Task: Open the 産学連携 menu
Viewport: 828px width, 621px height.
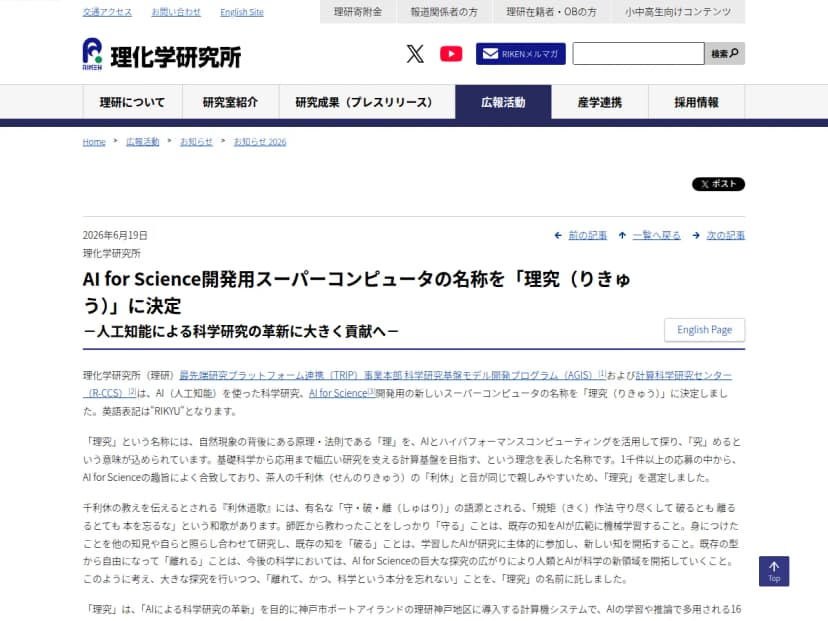Action: [600, 102]
